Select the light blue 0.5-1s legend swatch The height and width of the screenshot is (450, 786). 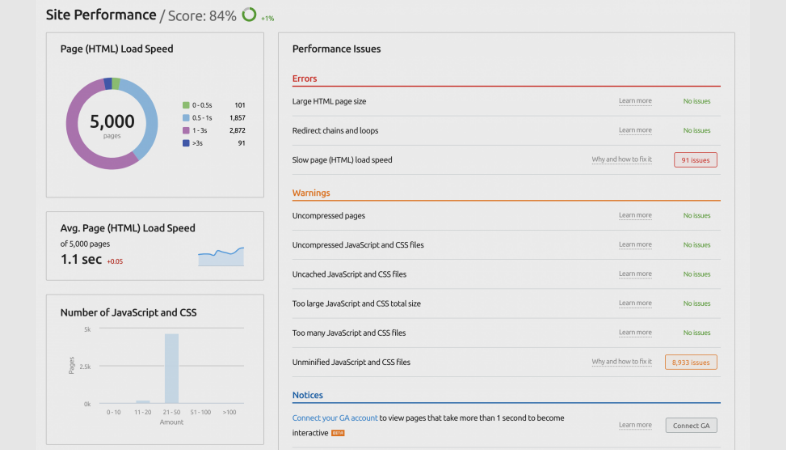pos(186,118)
